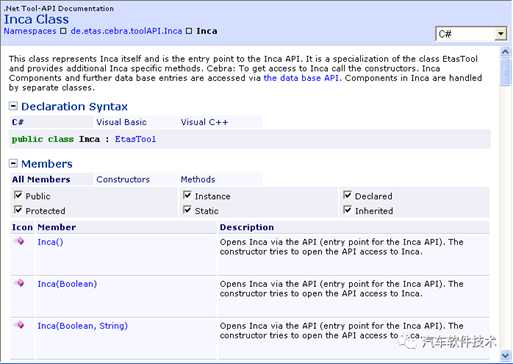Toggle the Static members checkbox
This screenshot has width=513, height=364.
coord(187,210)
